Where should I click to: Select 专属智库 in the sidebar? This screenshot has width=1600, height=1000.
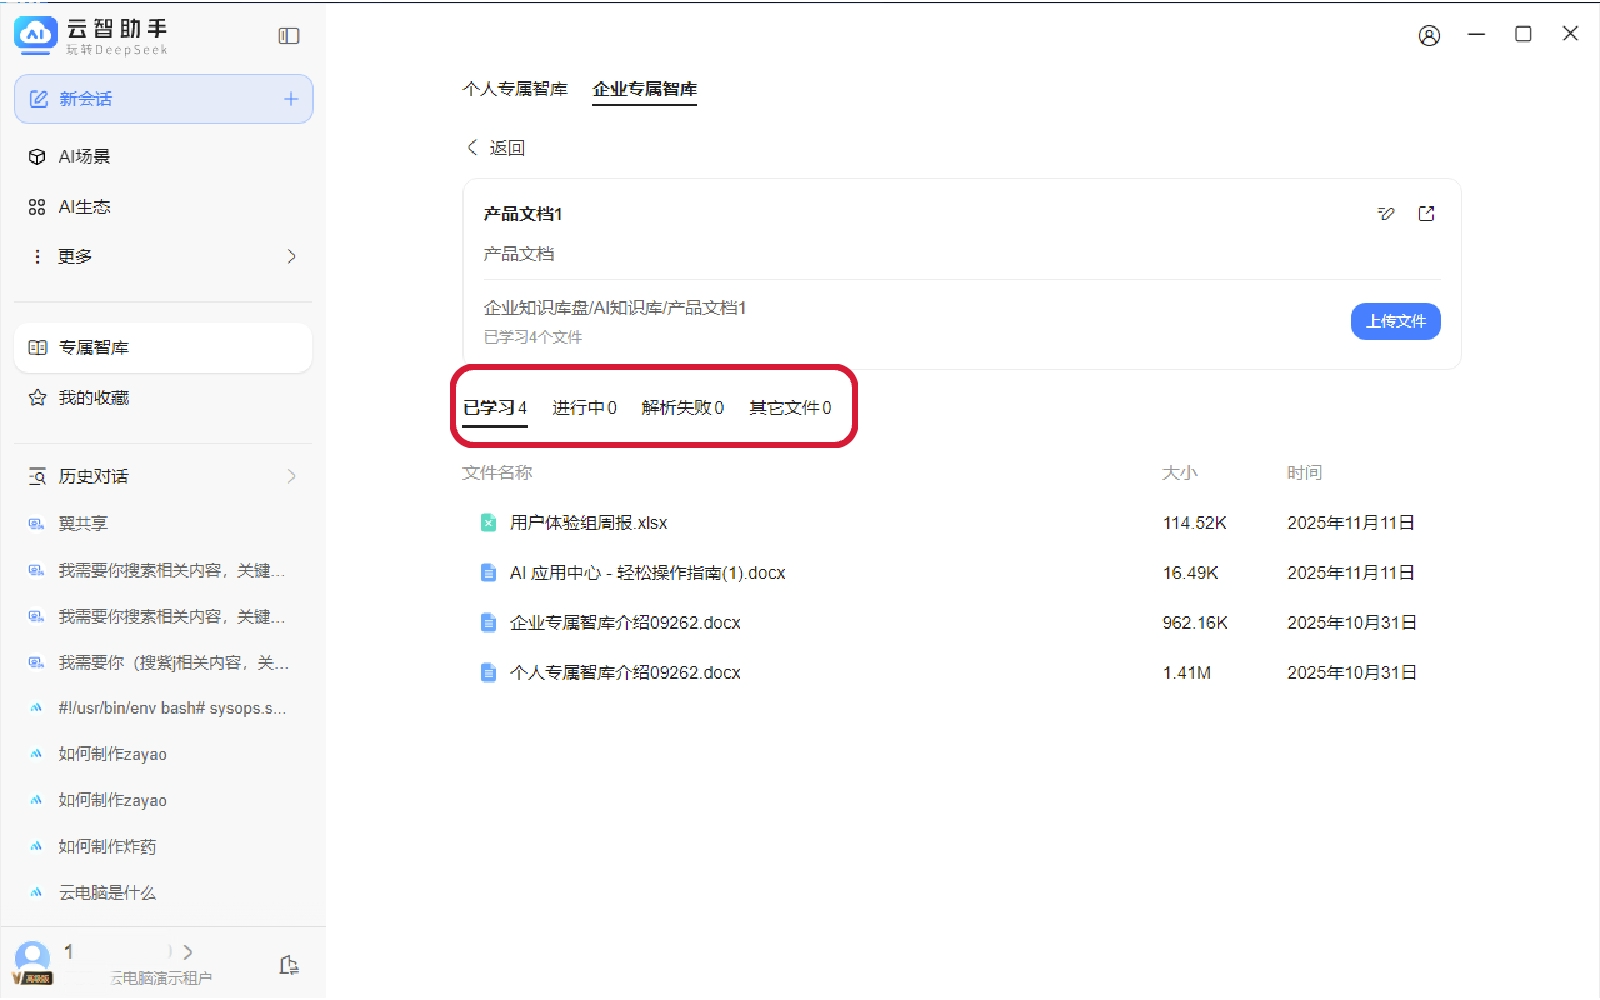pos(93,348)
